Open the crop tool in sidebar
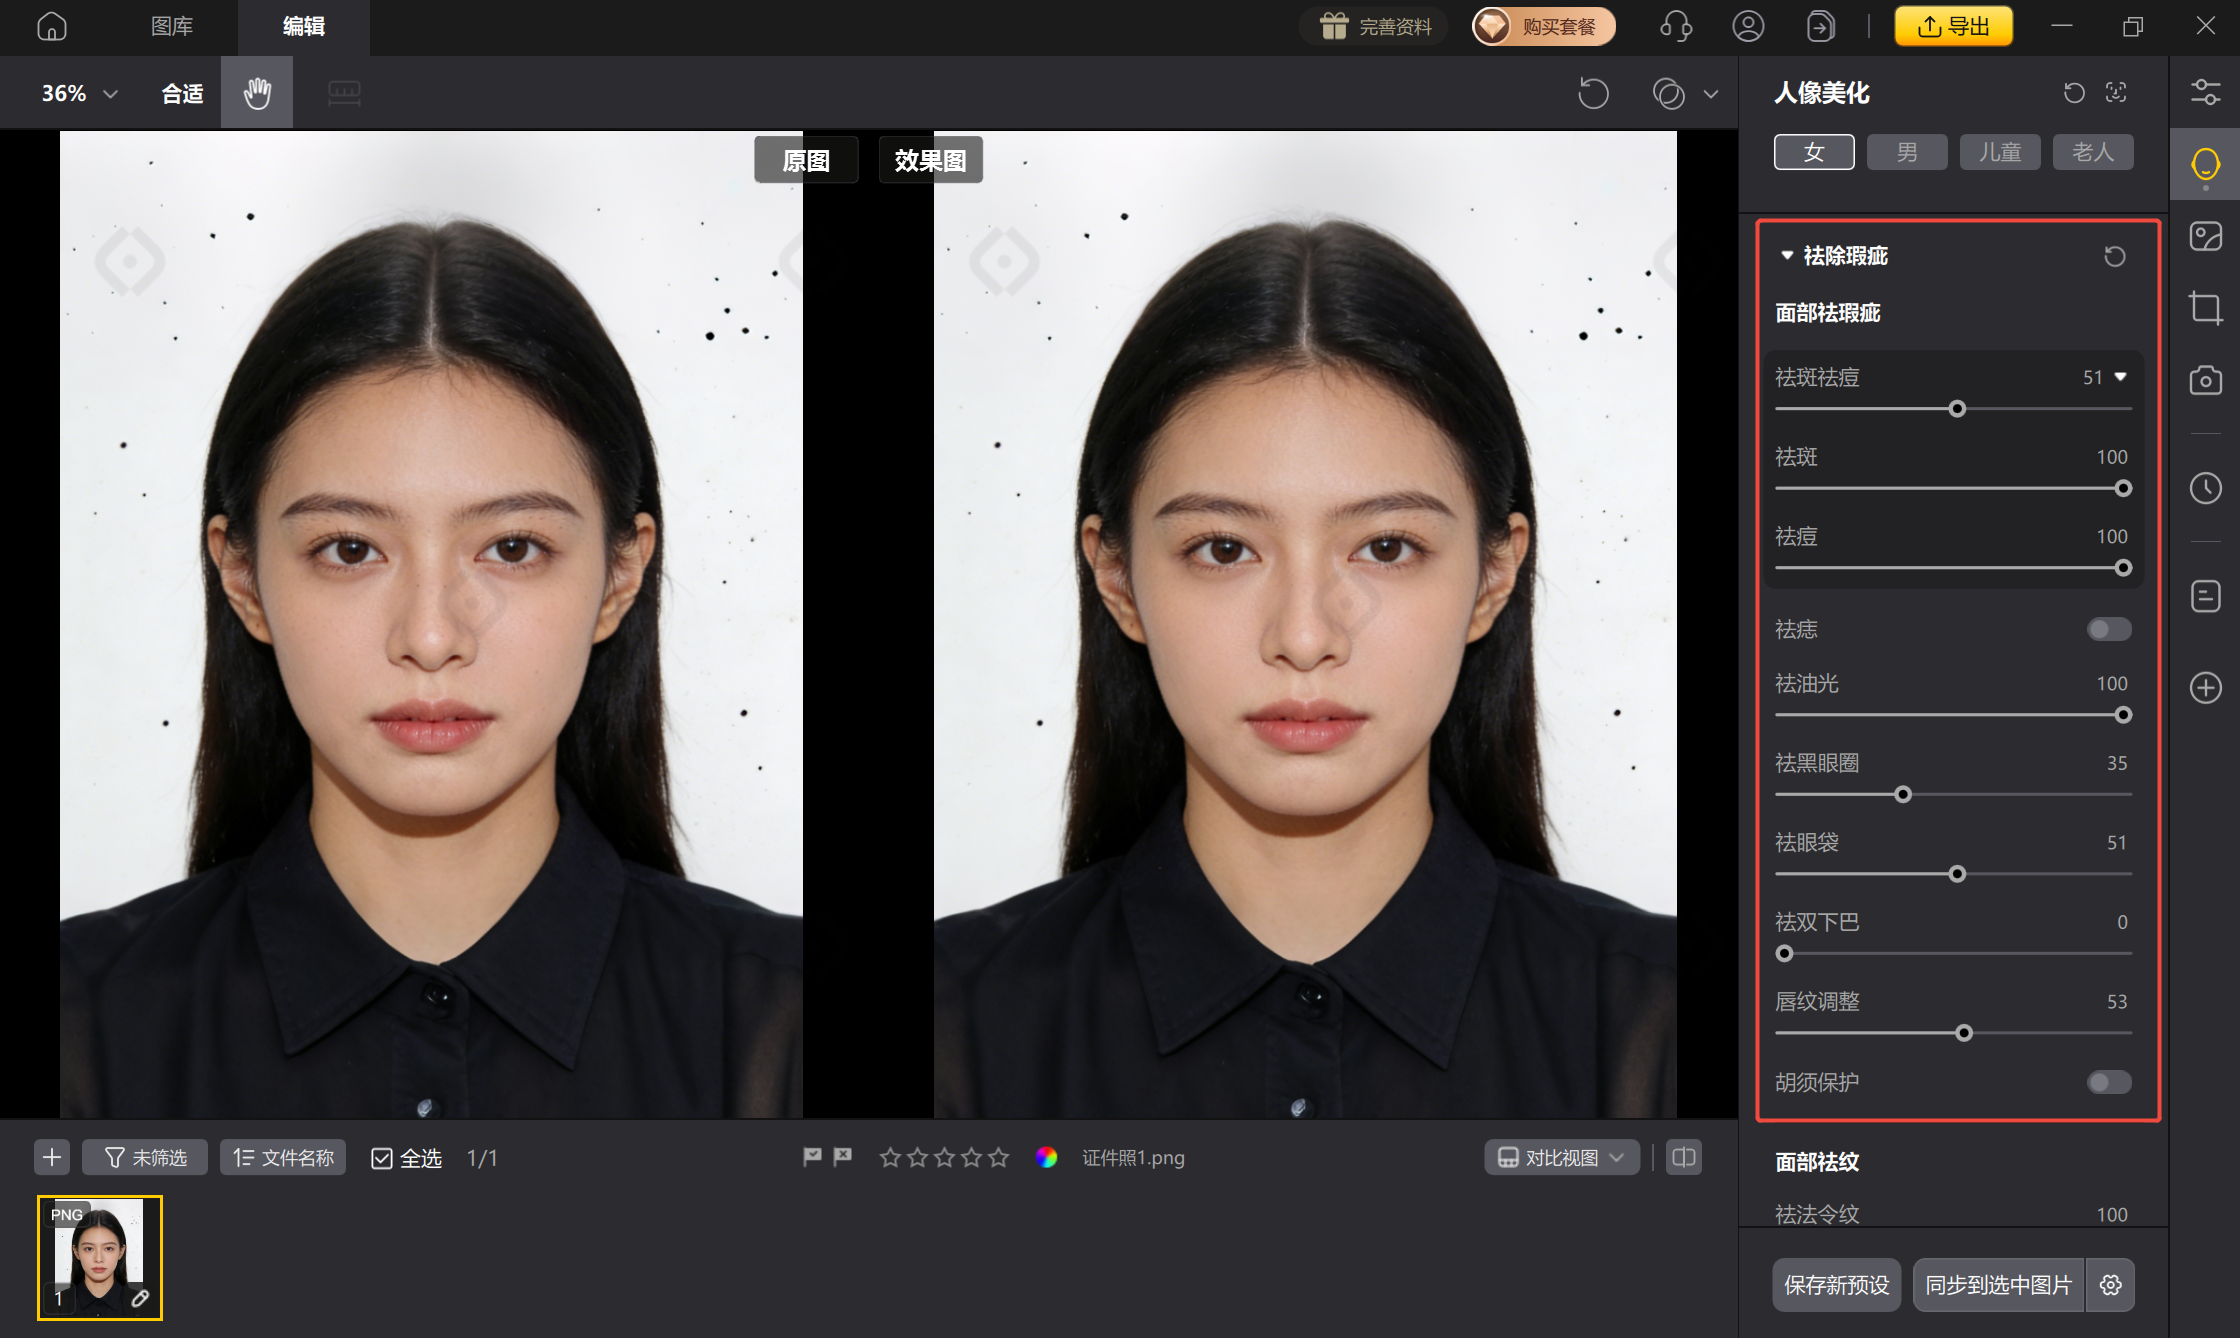2240x1338 pixels. pyautogui.click(x=2205, y=307)
